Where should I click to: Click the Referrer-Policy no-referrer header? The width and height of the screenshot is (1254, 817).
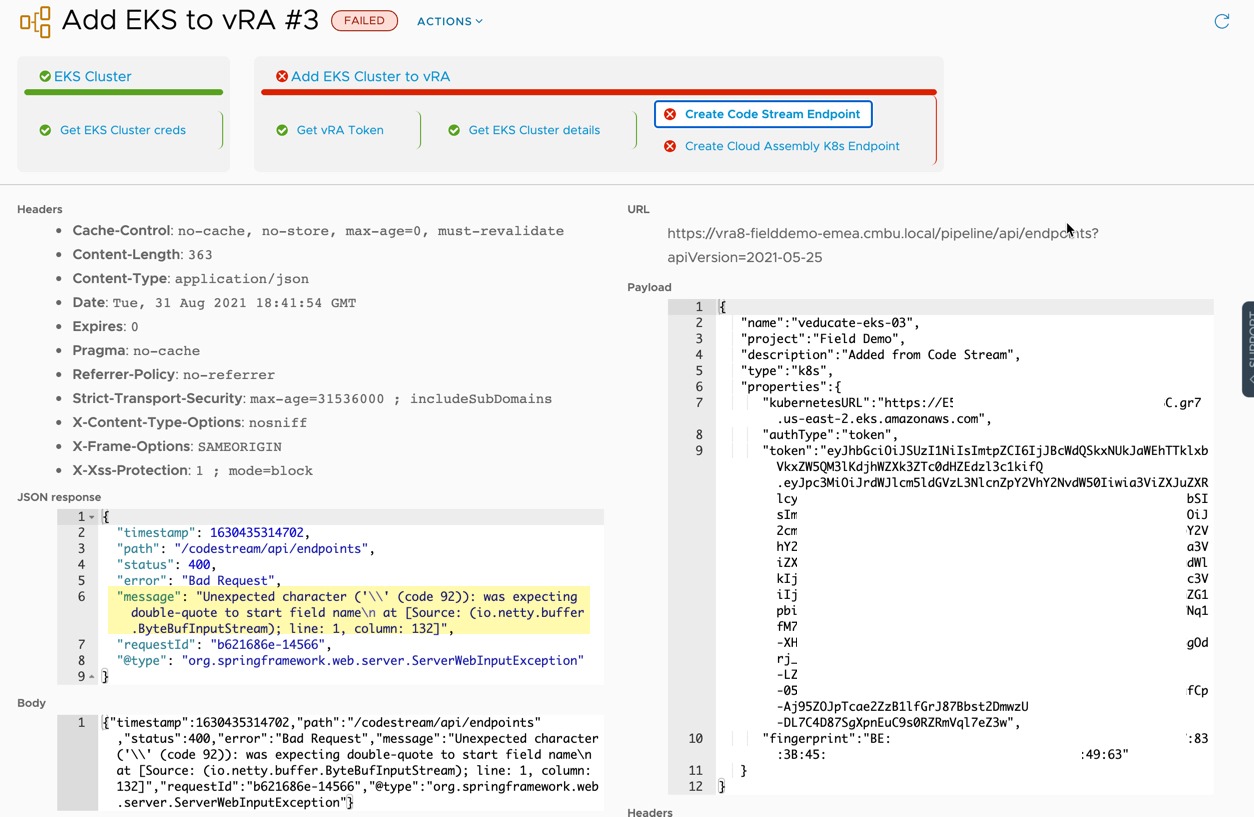pos(173,375)
